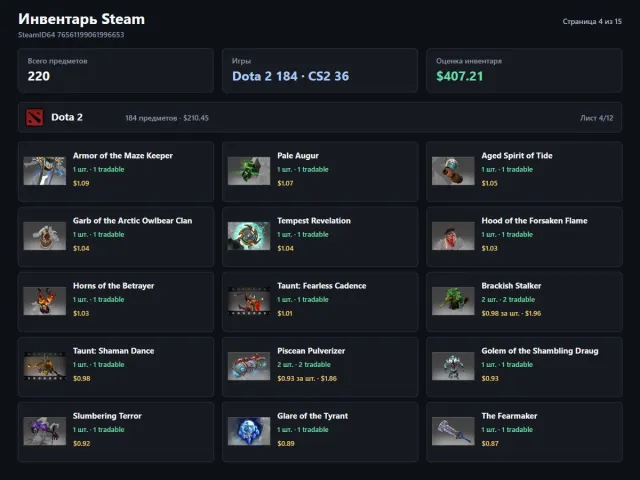Click Piscean Pulverizer price $0.93 за шт. · $1.86
The height and width of the screenshot is (480, 640).
(x=307, y=378)
